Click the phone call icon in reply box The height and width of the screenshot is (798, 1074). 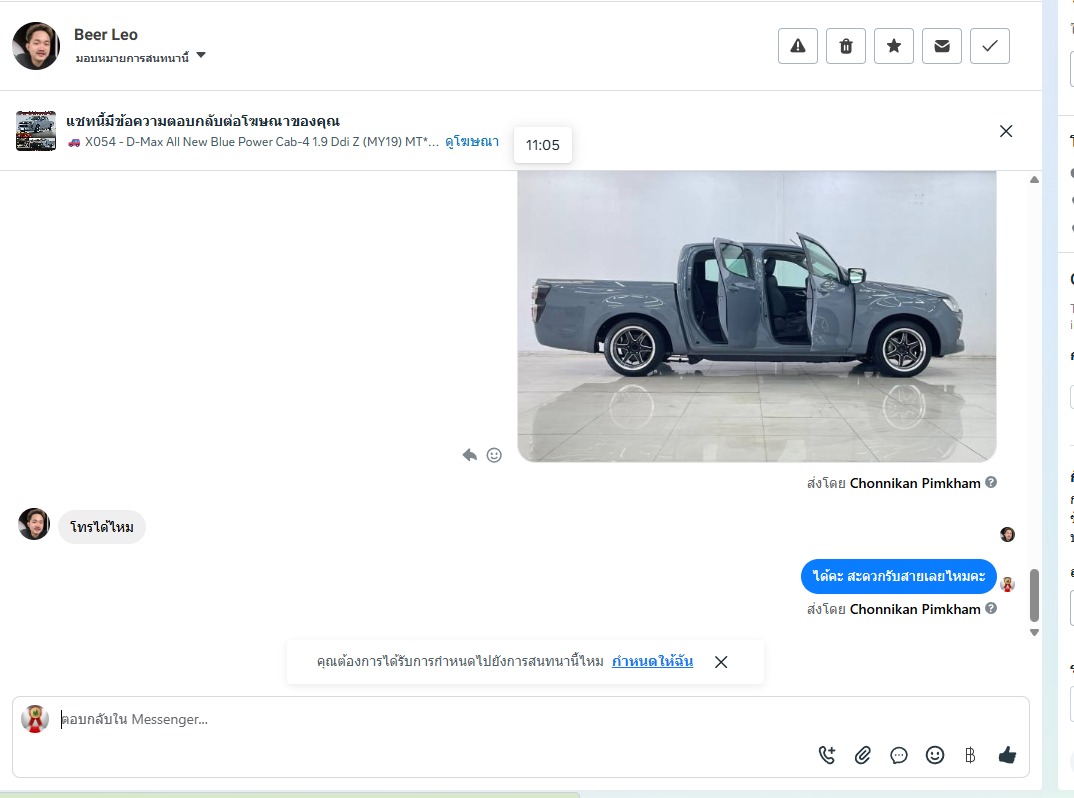click(827, 755)
